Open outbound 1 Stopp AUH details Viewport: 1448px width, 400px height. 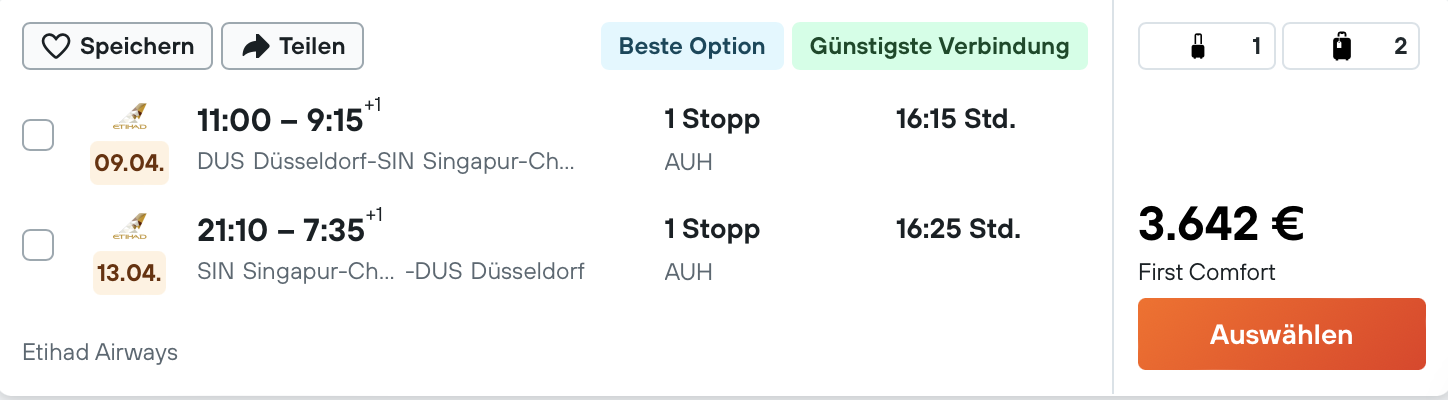click(712, 120)
